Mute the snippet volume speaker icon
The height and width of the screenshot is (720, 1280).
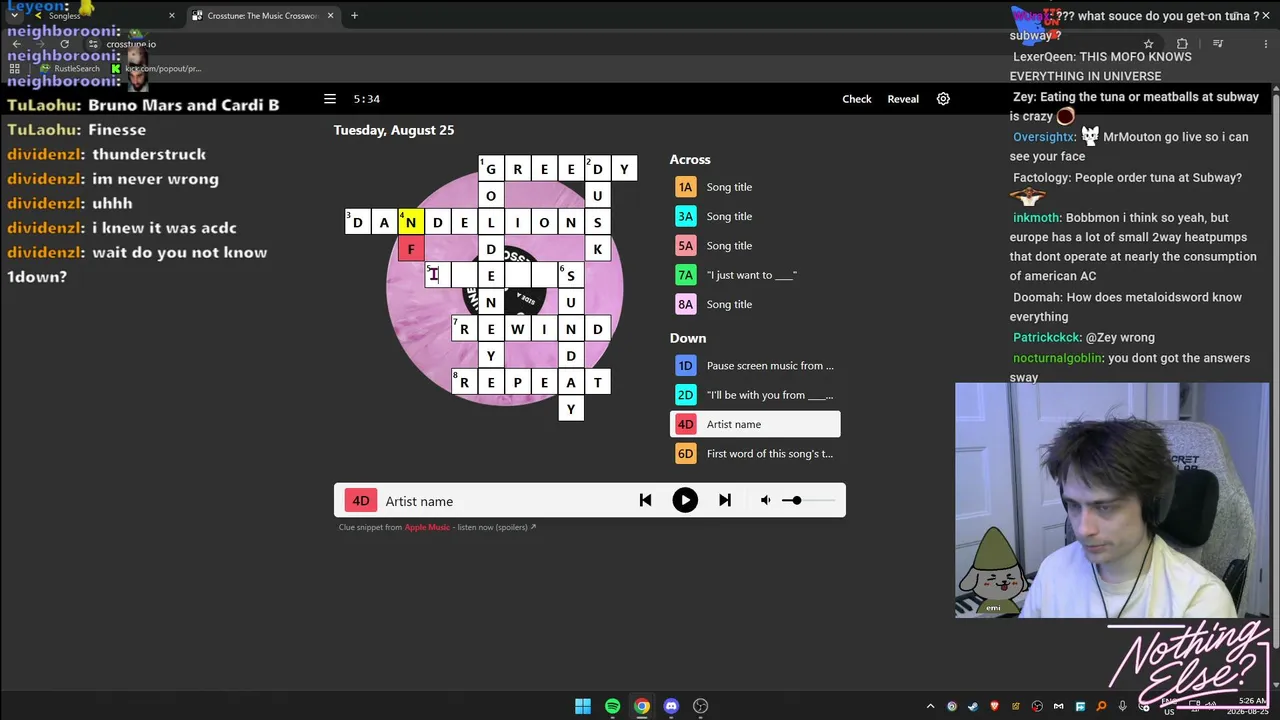[765, 500]
